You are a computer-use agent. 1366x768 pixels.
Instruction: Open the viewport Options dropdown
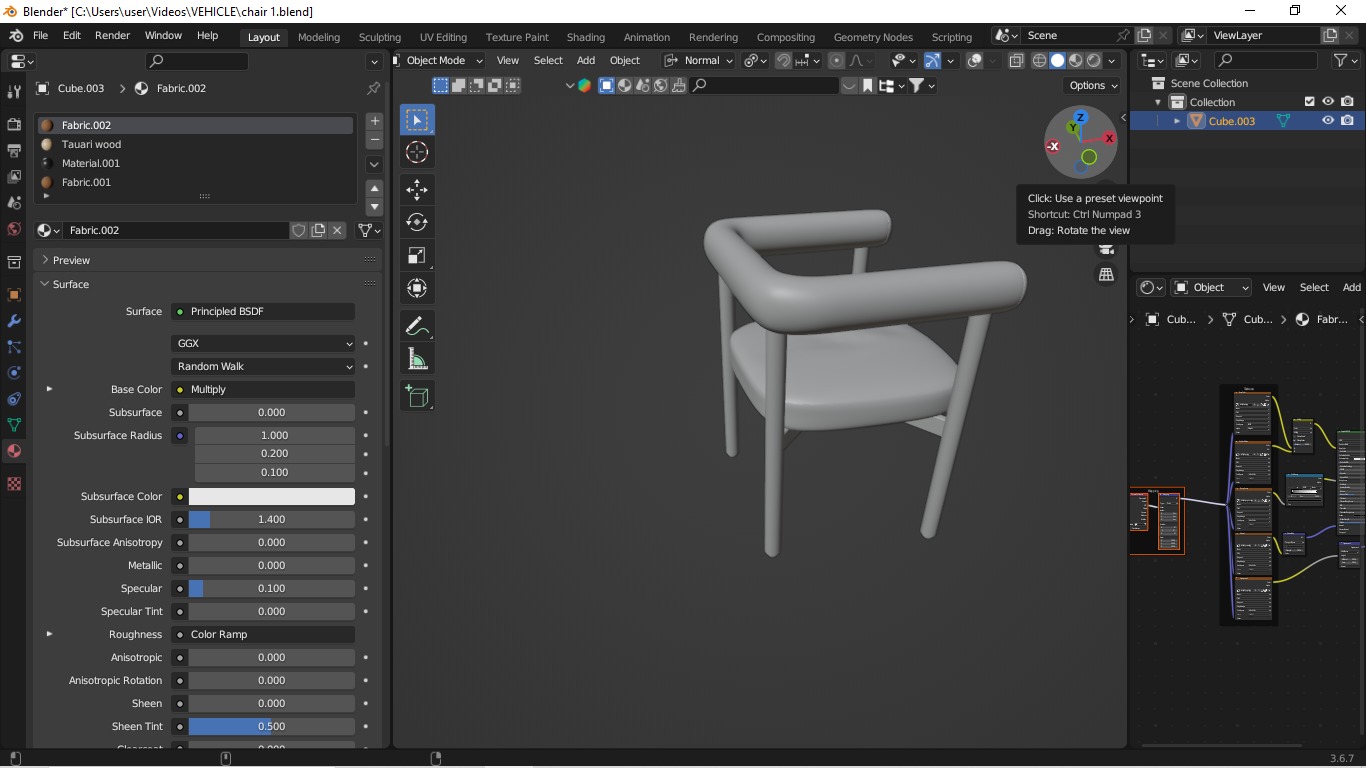1093,86
